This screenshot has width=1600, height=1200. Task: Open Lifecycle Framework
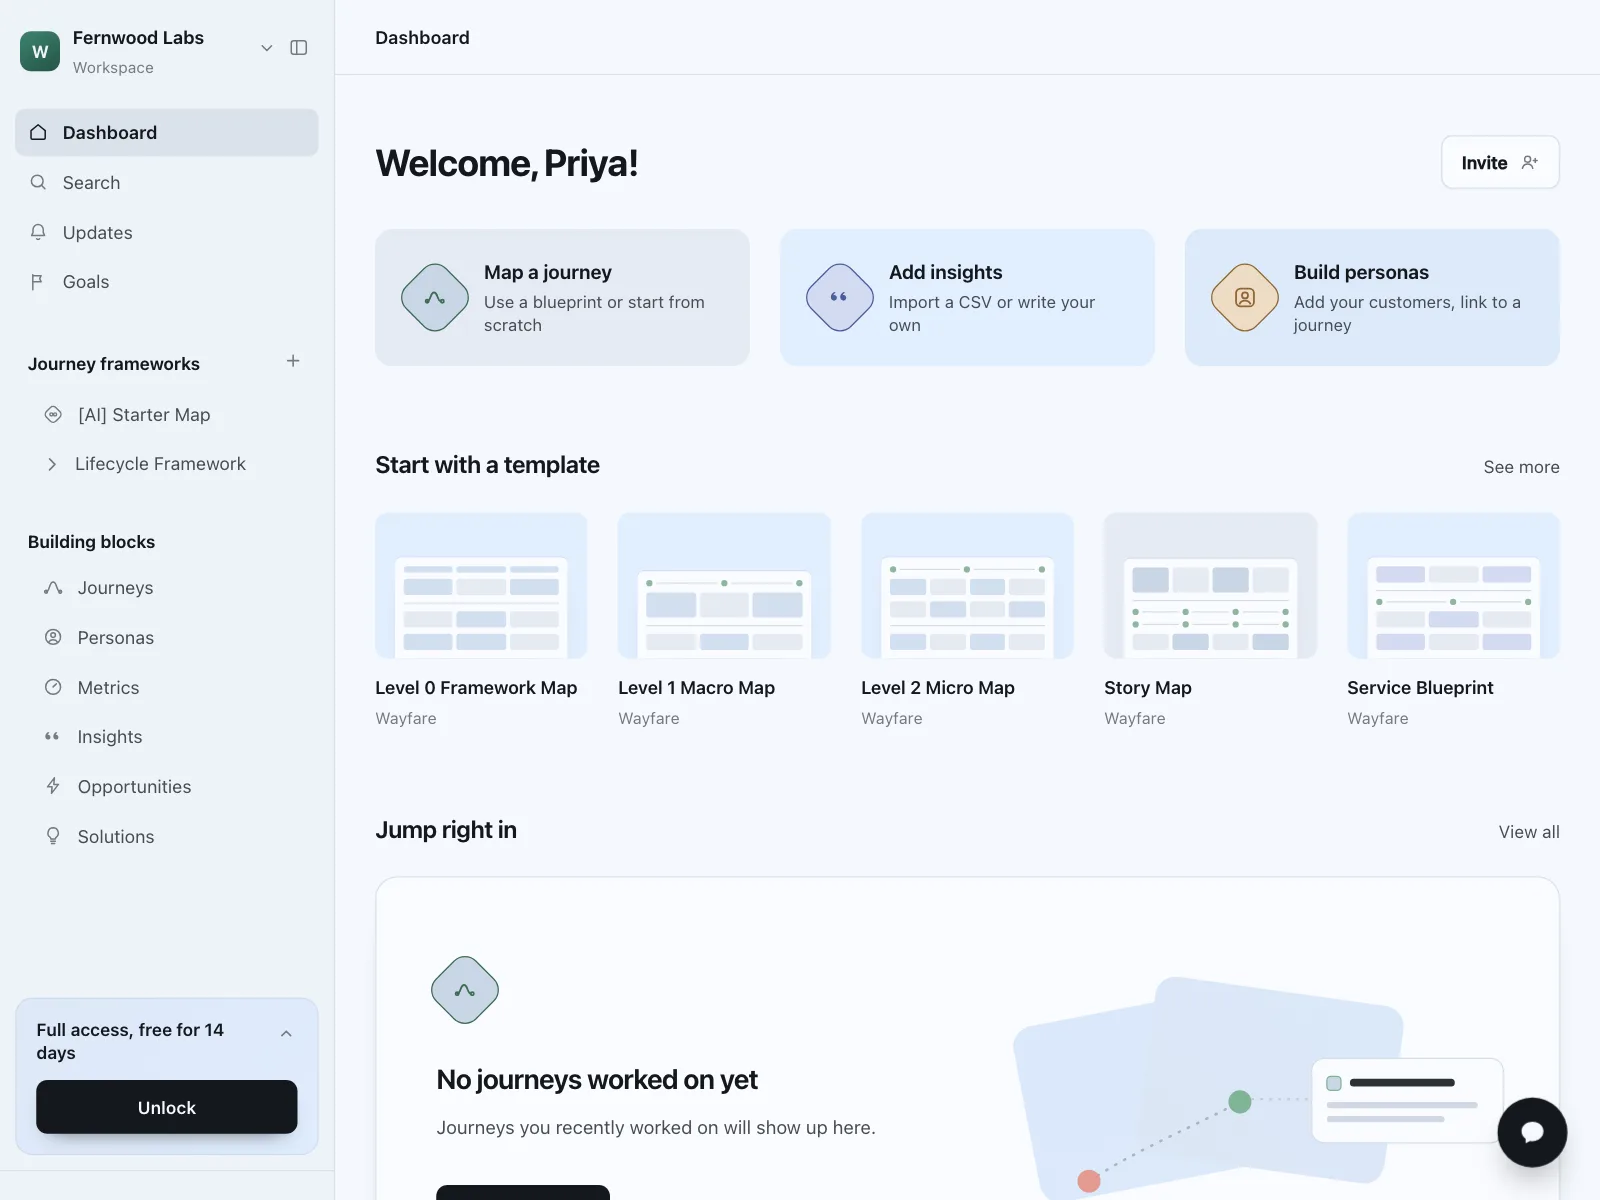[x=160, y=464]
